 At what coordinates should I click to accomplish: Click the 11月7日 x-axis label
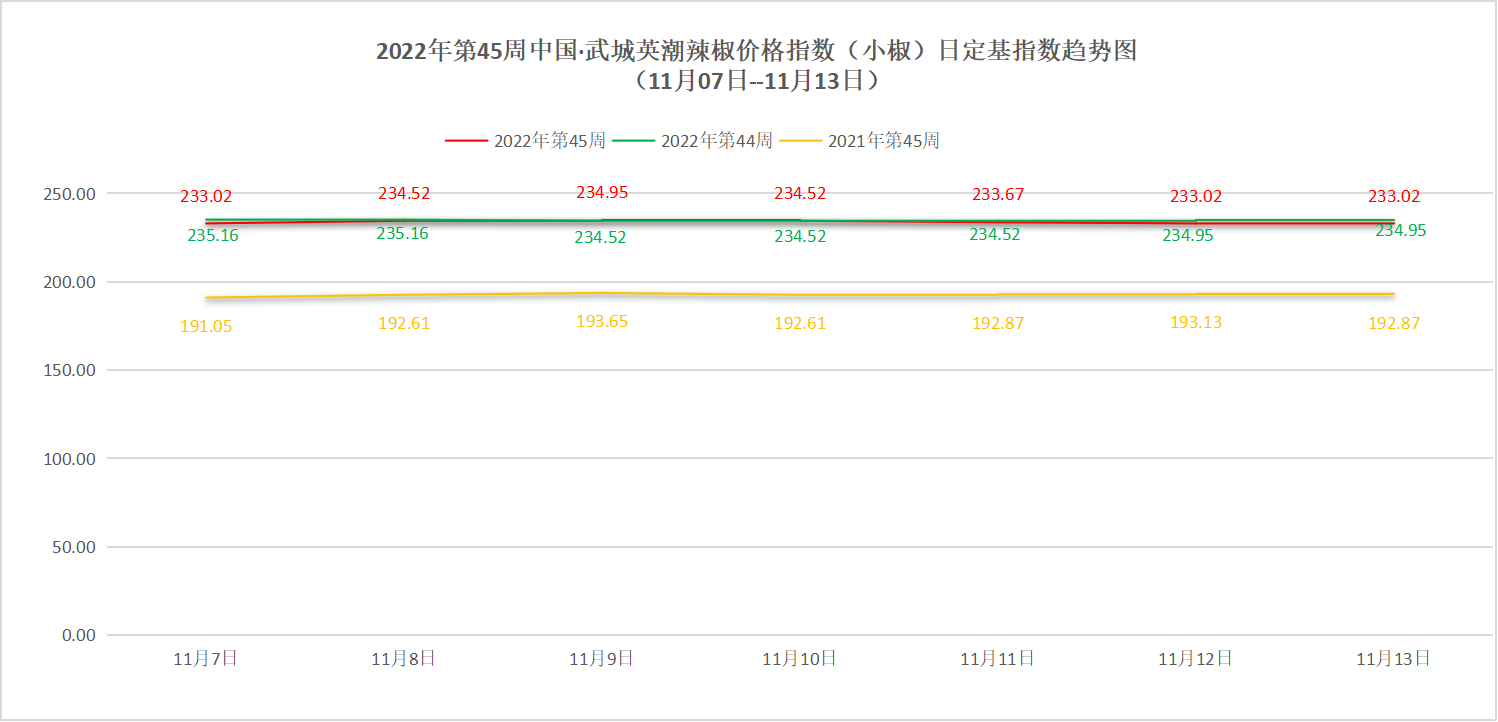pos(206,659)
